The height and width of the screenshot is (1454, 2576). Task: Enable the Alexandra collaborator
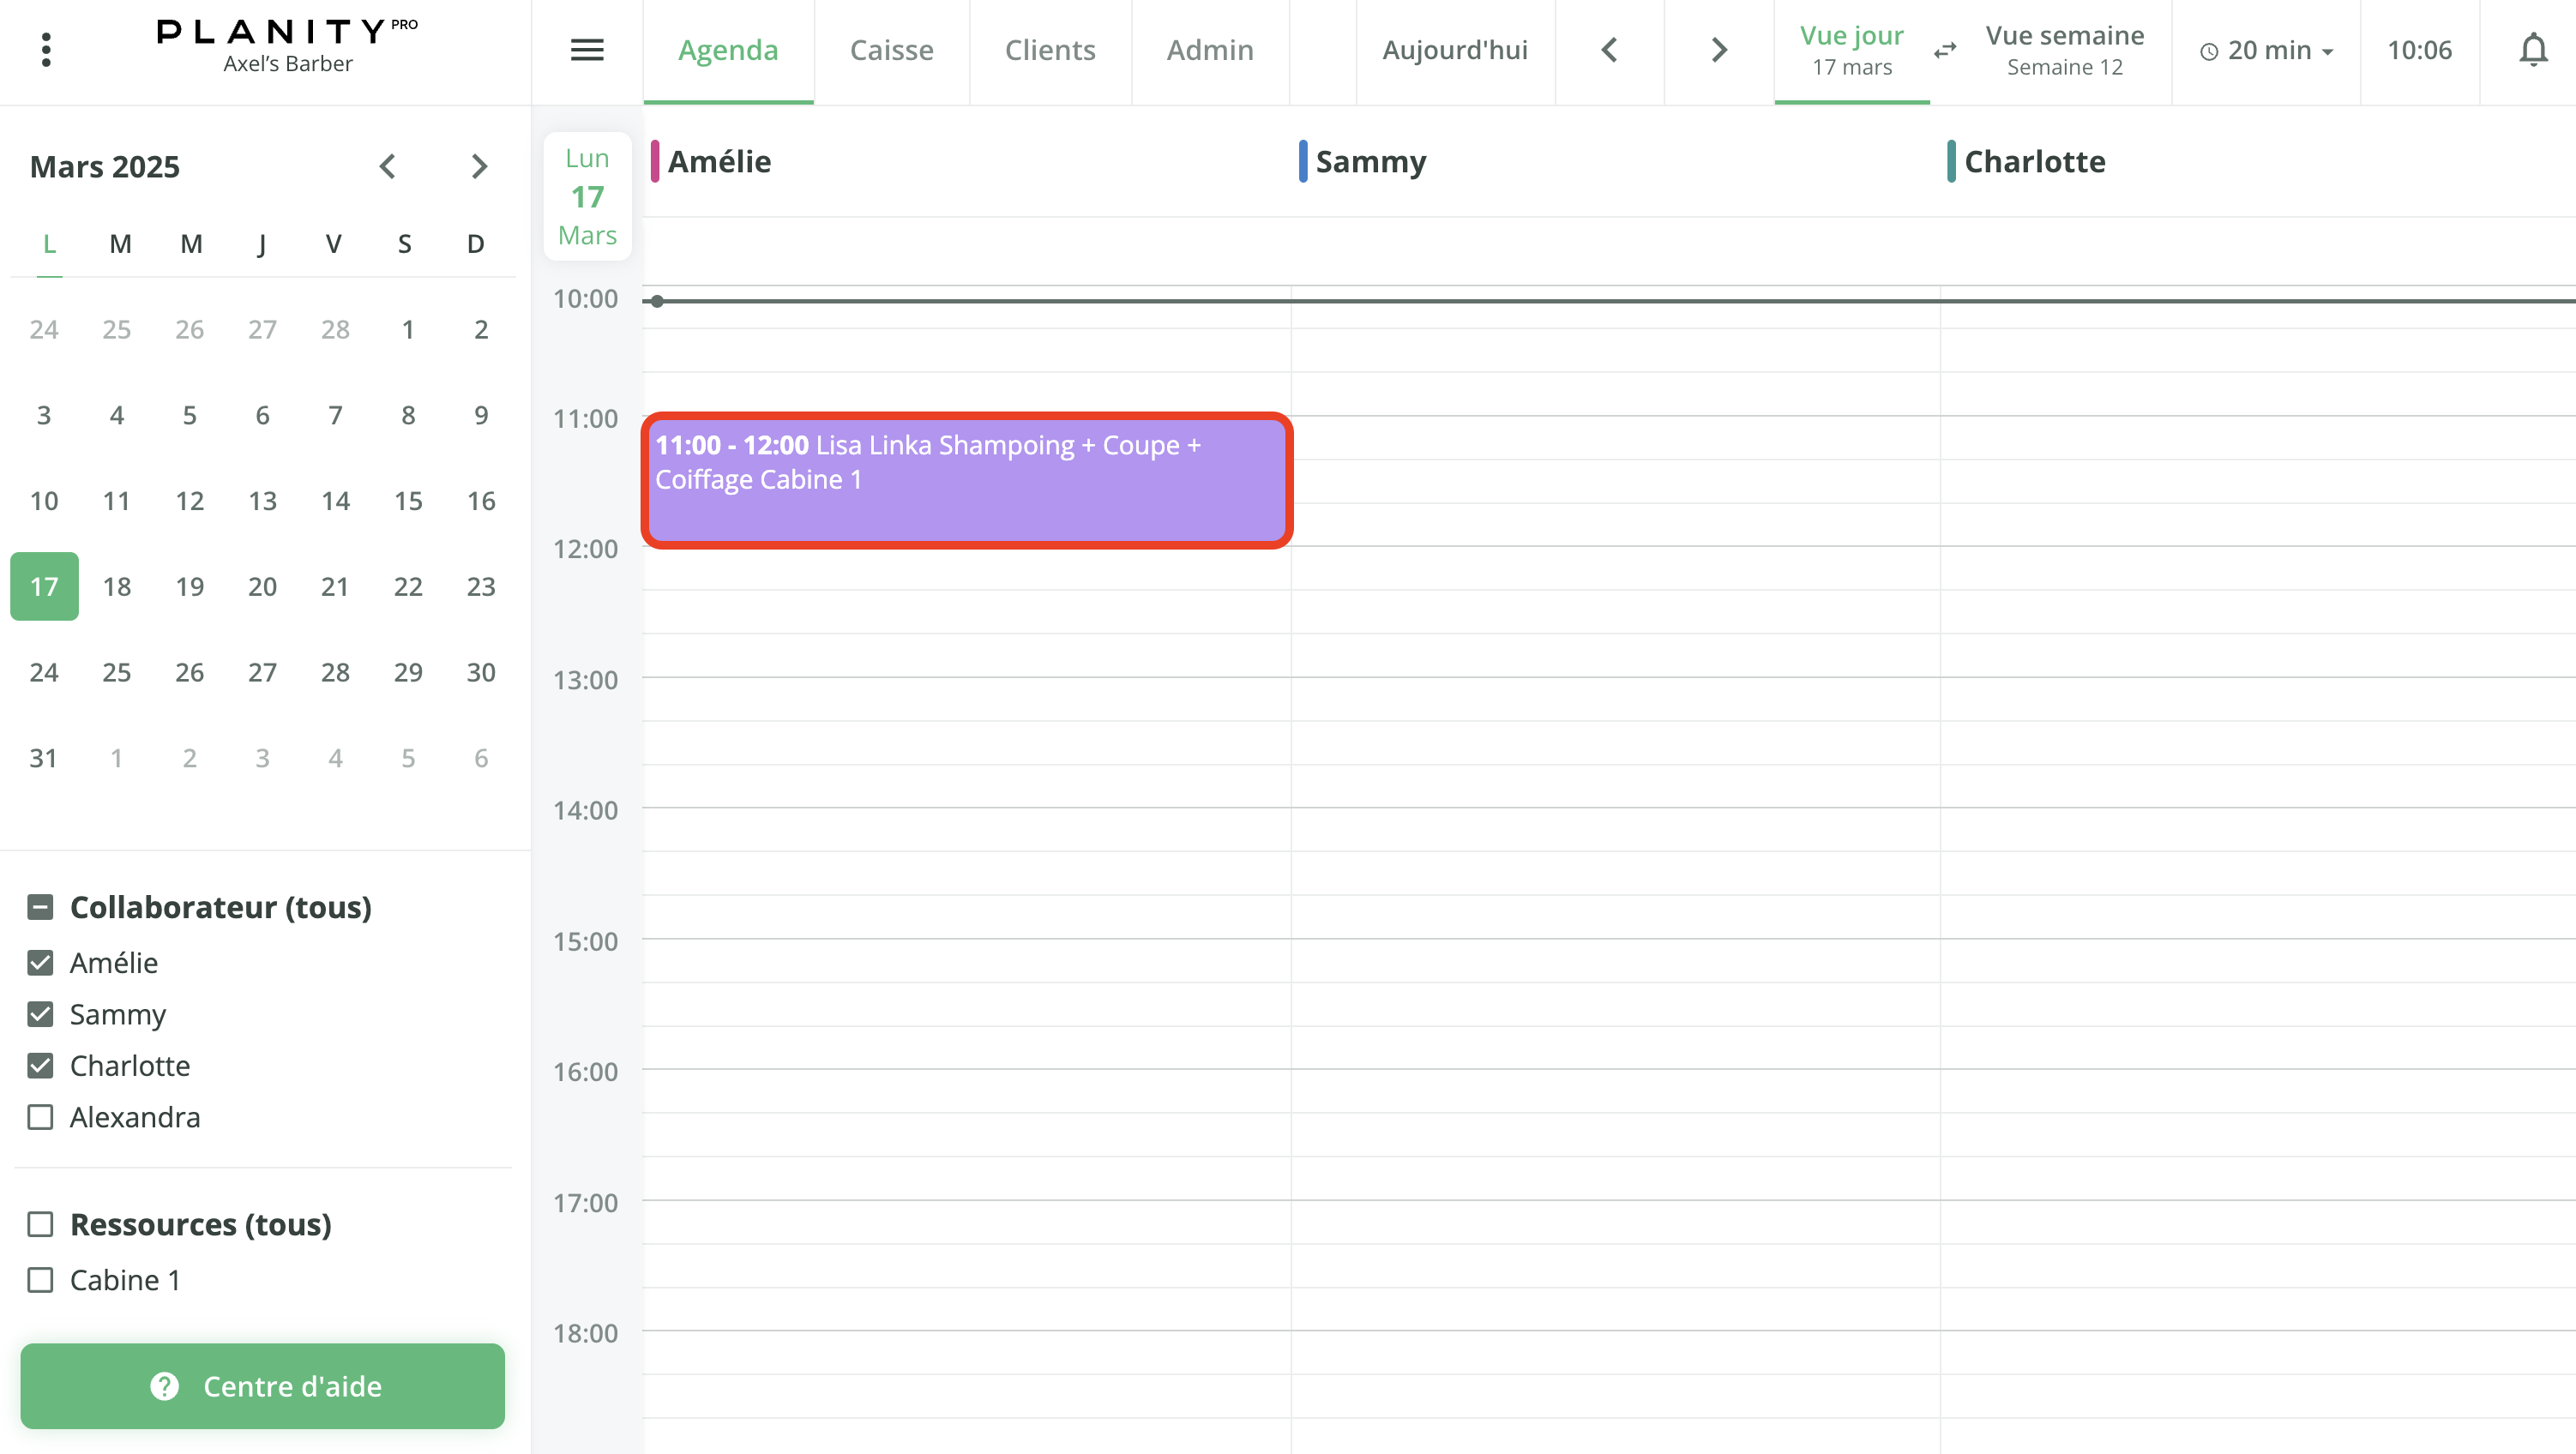click(40, 1117)
